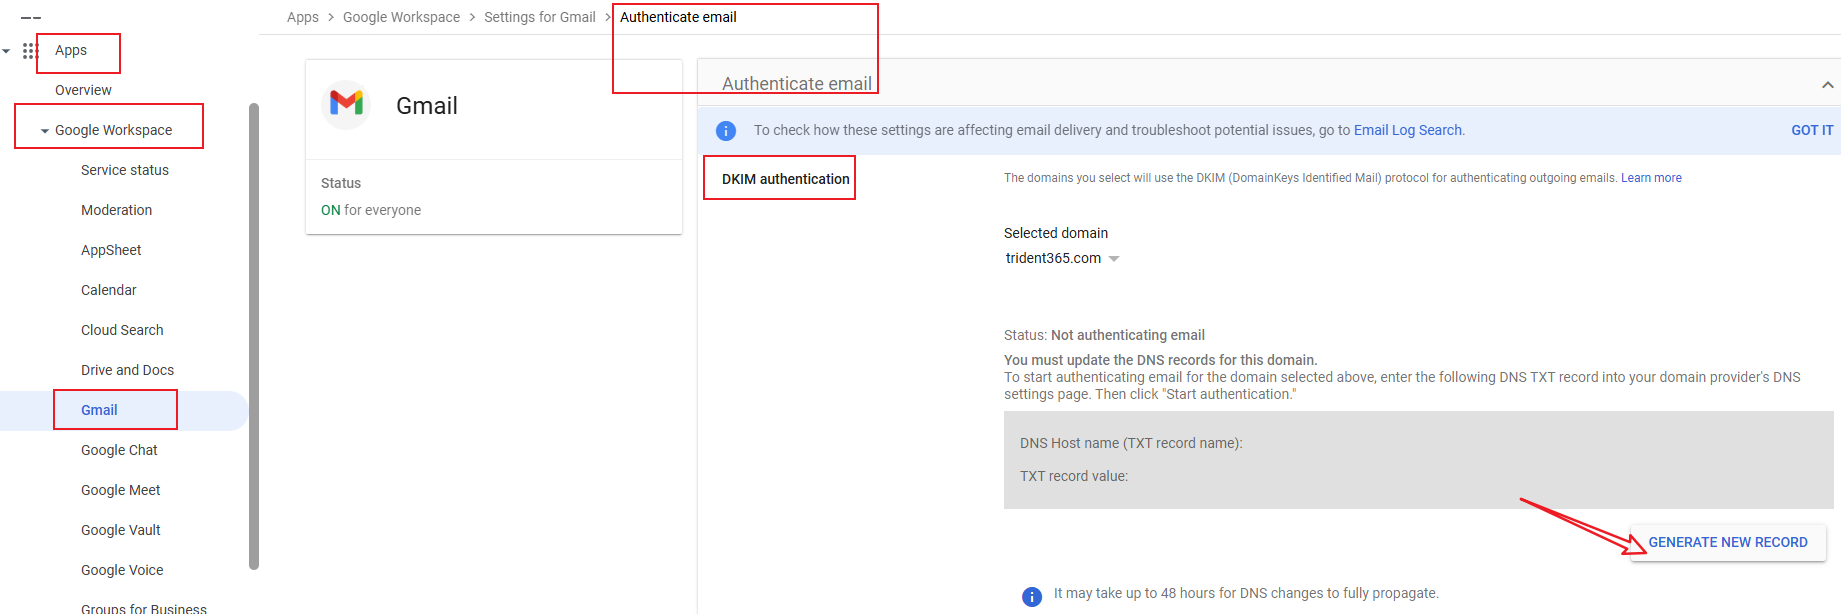Dismiss the banner with GOT IT
The width and height of the screenshot is (1841, 614).
click(x=1811, y=130)
